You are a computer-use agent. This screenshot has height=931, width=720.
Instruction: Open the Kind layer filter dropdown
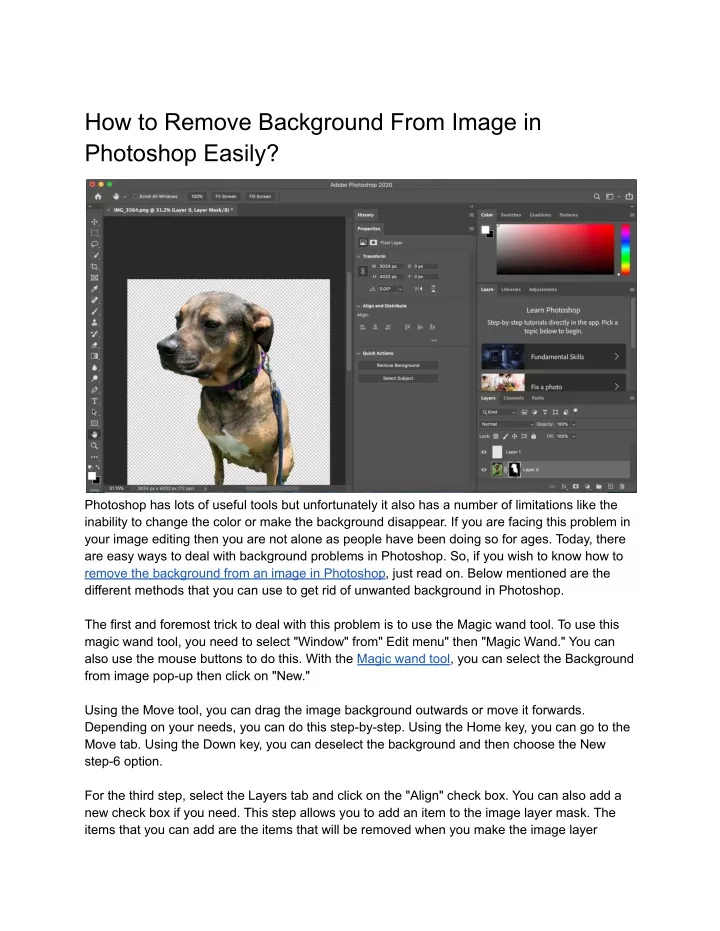(x=498, y=412)
